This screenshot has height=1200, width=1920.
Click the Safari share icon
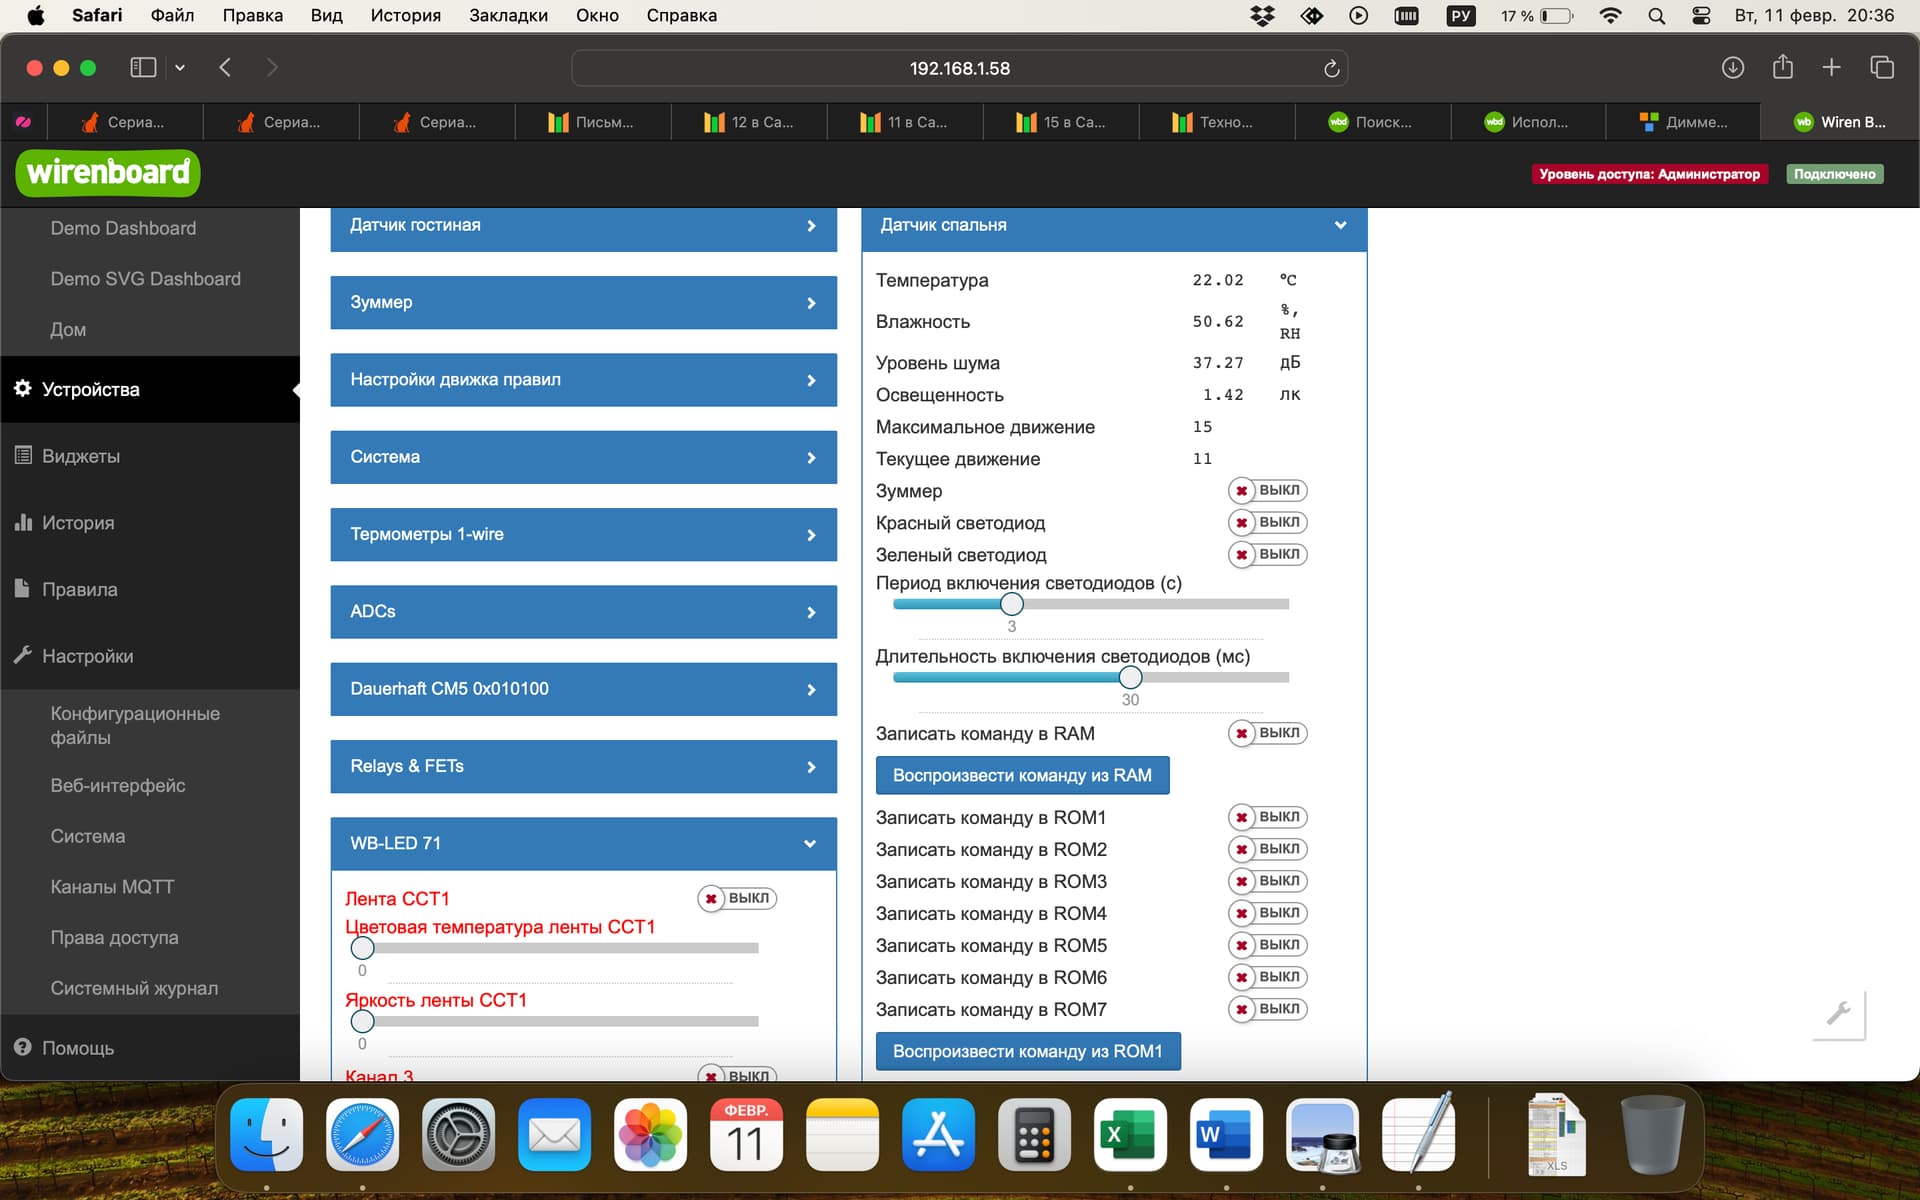click(x=1782, y=67)
